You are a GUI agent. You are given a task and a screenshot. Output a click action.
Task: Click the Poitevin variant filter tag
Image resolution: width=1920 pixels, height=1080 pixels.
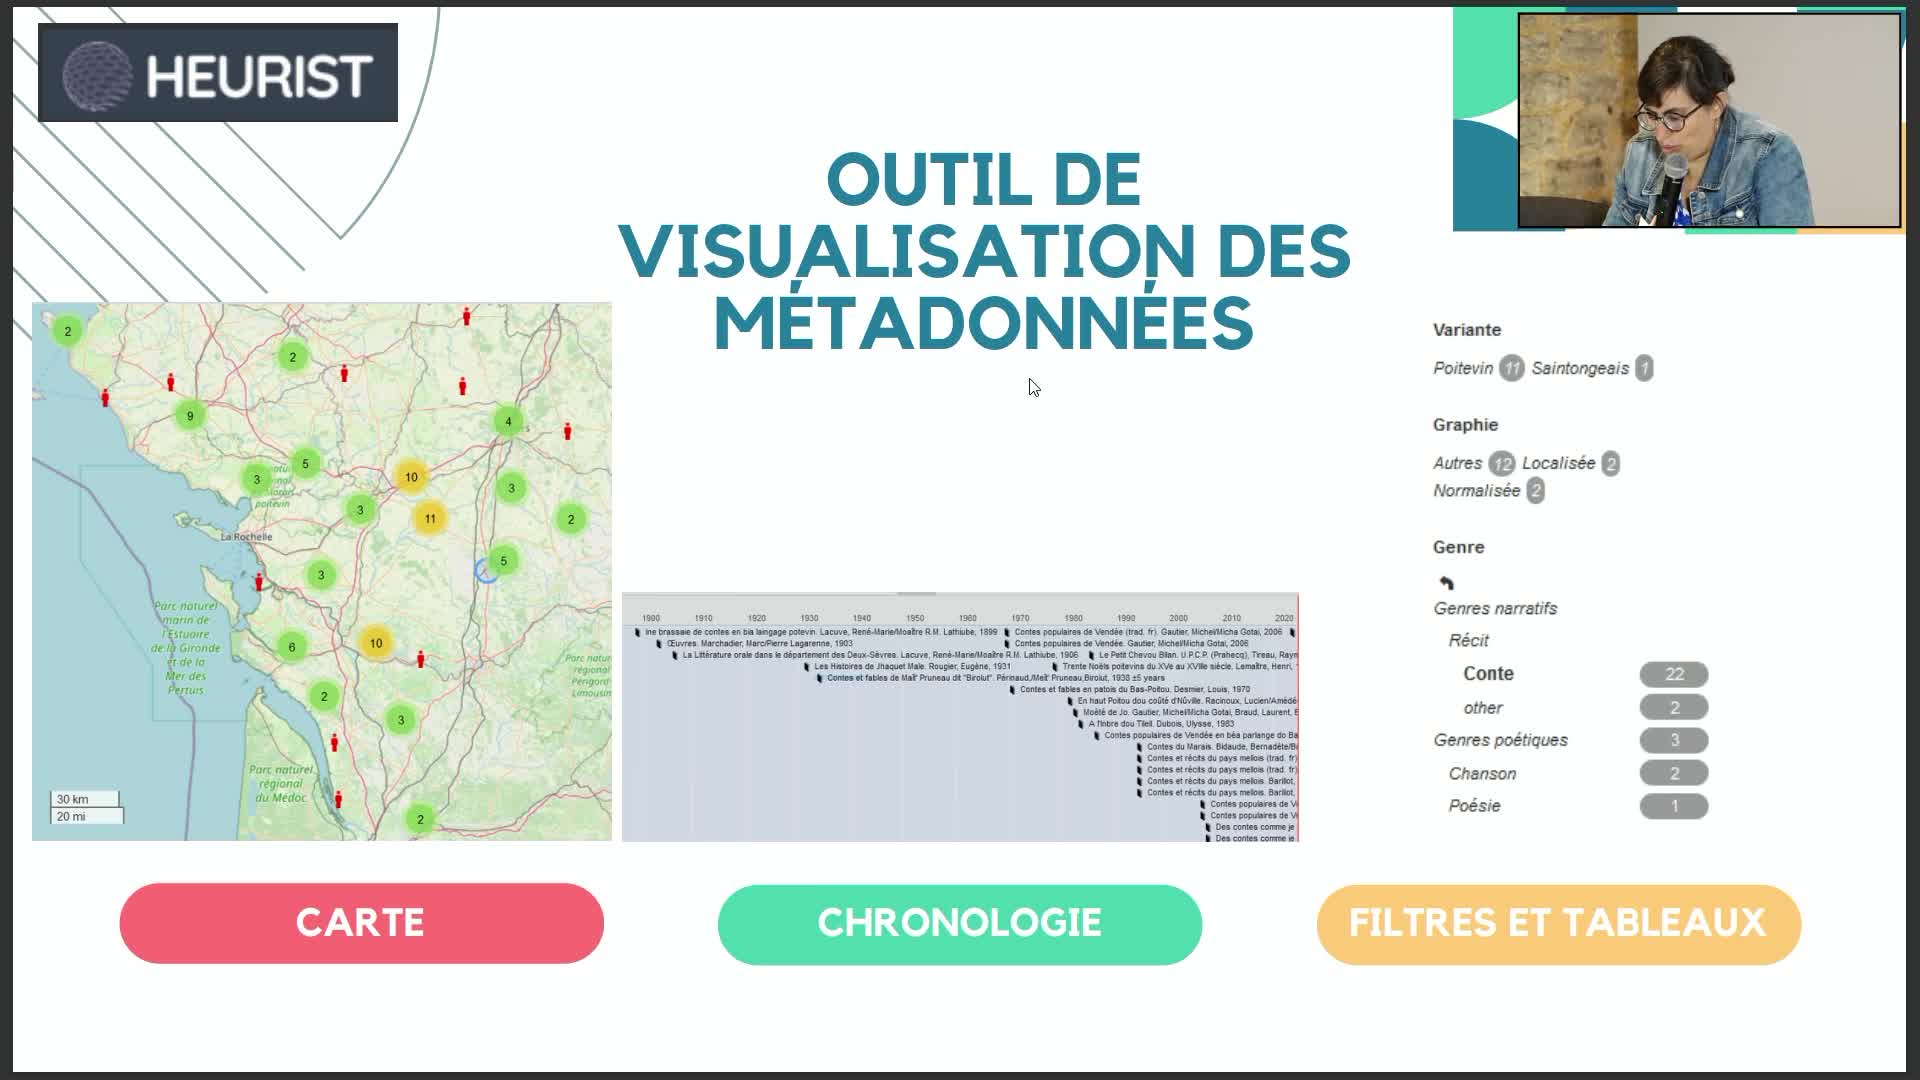tap(1461, 368)
